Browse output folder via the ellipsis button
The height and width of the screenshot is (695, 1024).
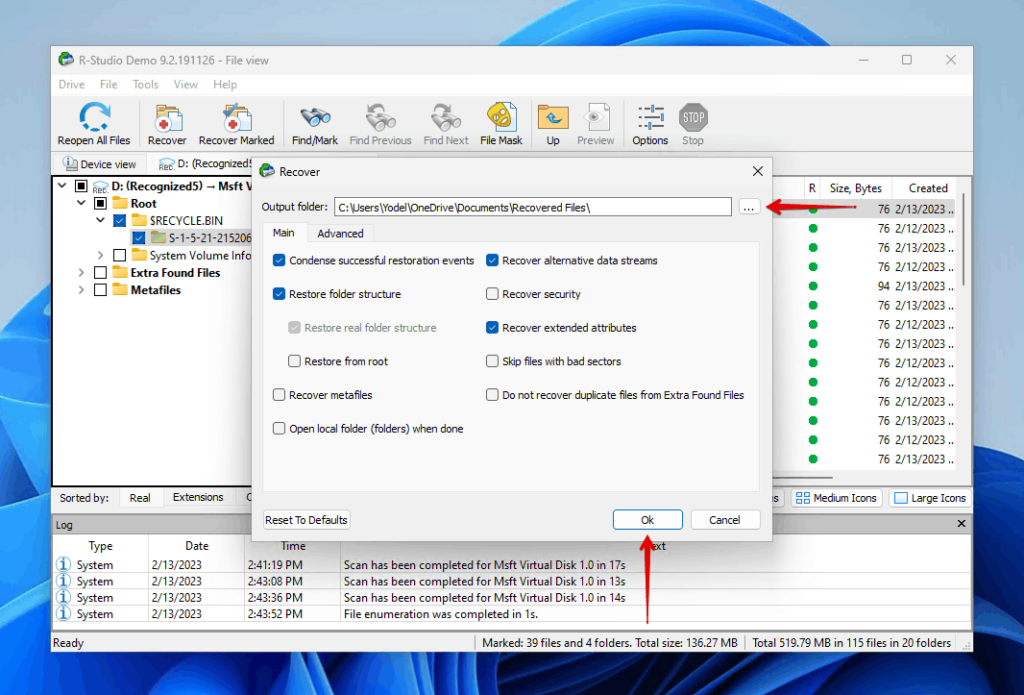(x=749, y=207)
